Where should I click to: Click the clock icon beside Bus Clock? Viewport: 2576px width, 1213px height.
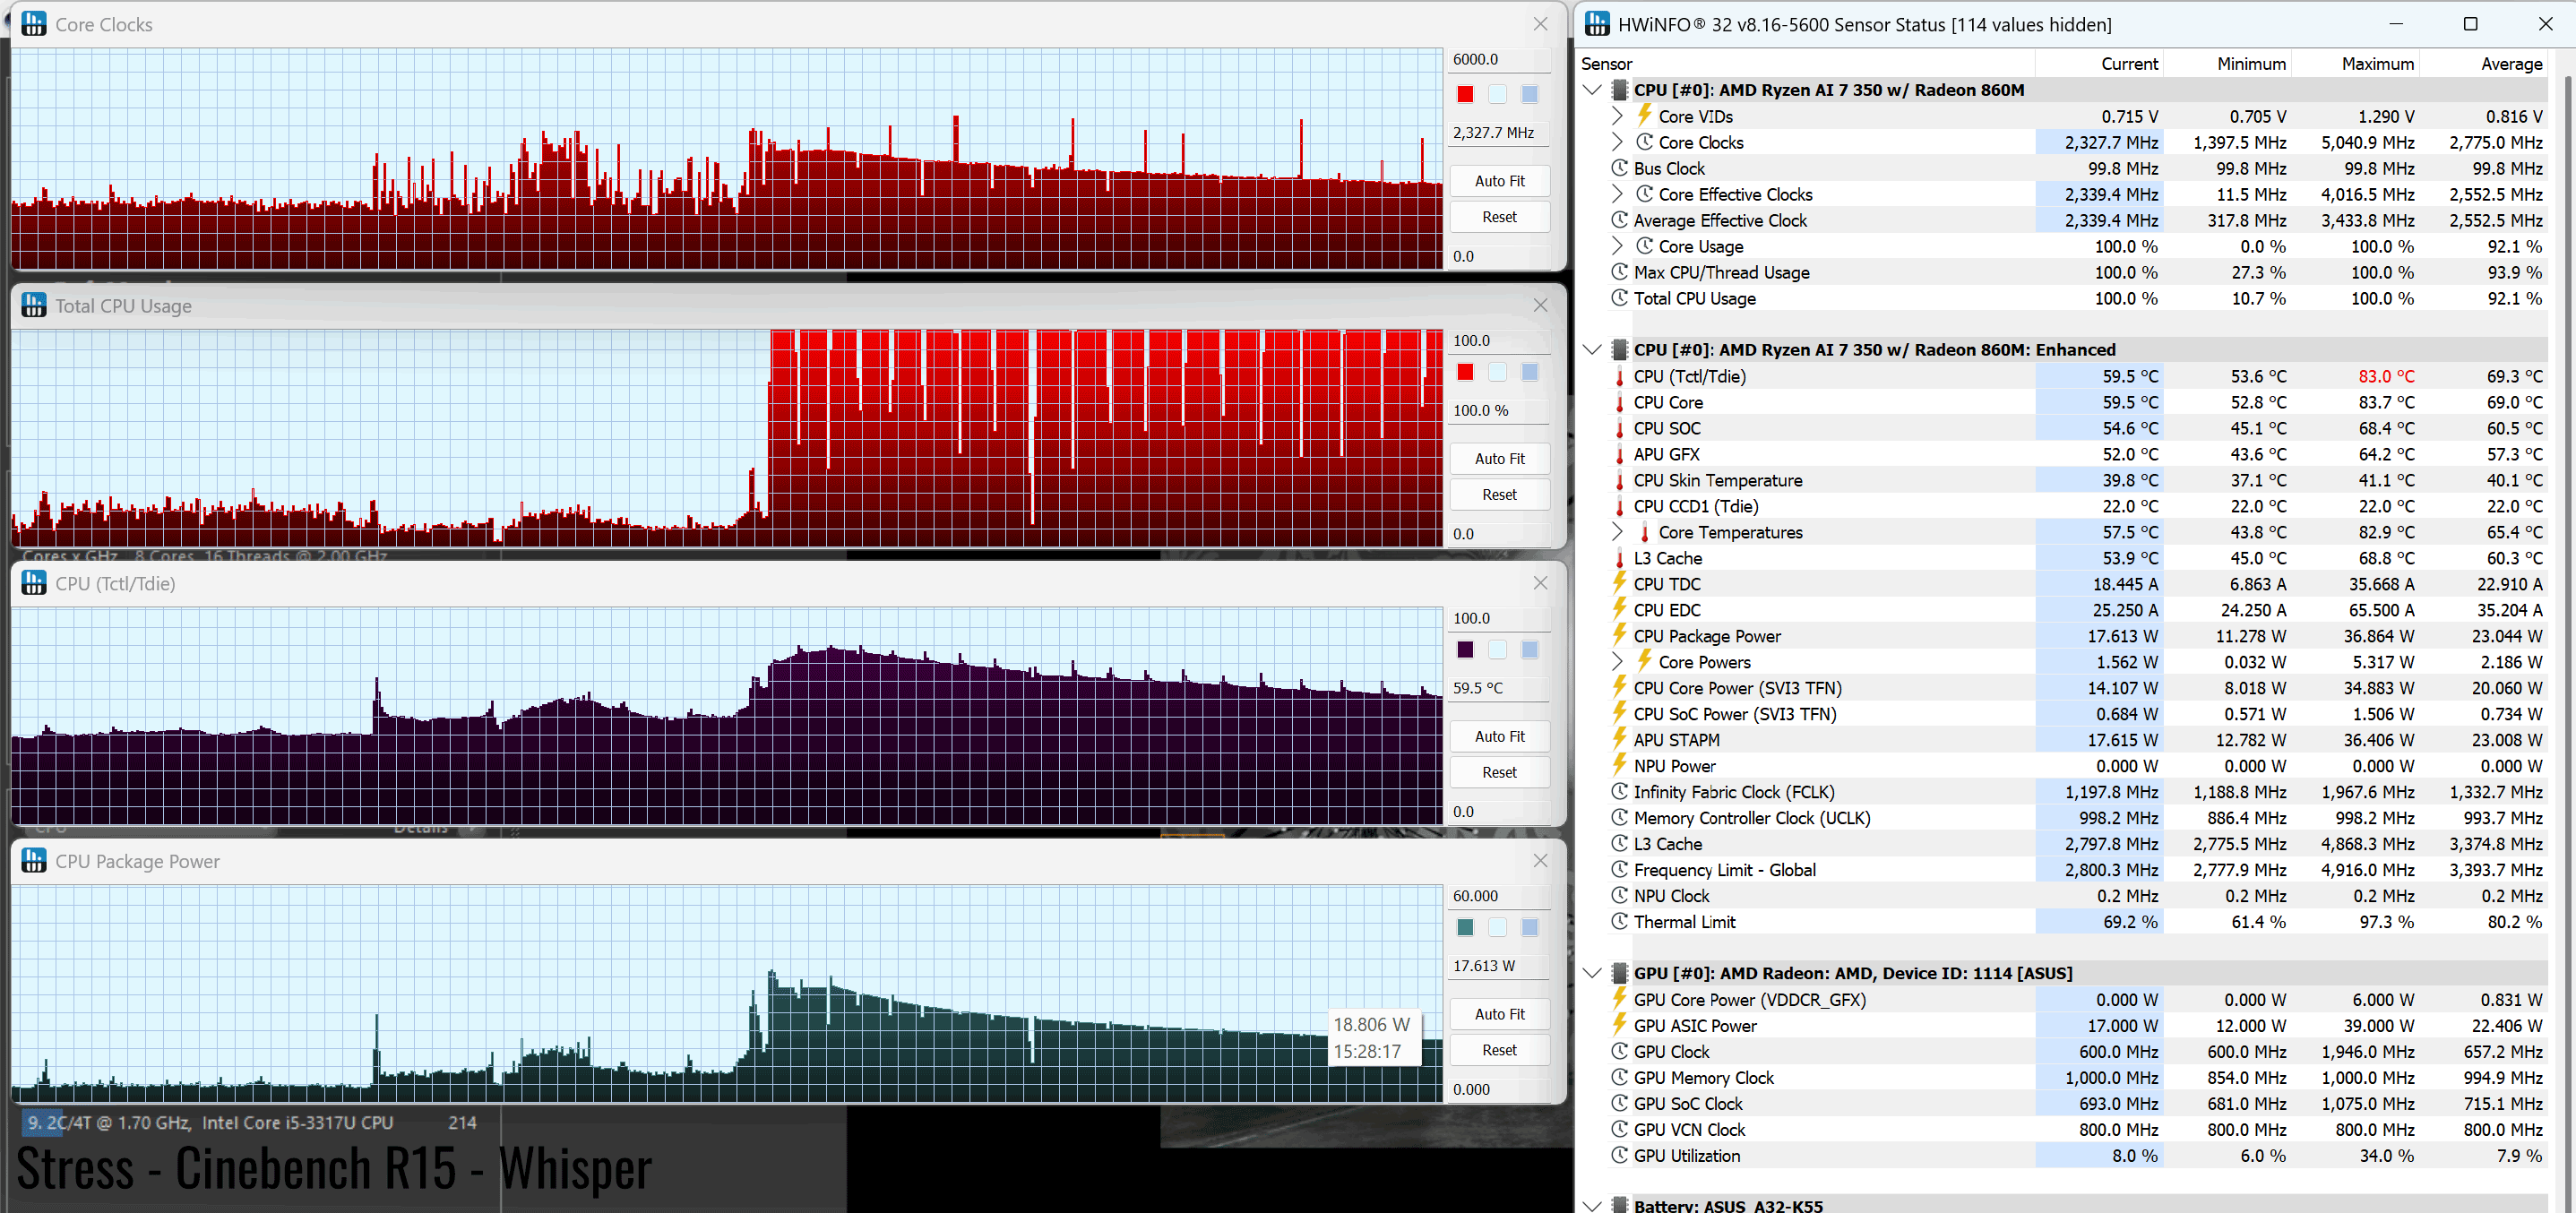[x=1620, y=168]
